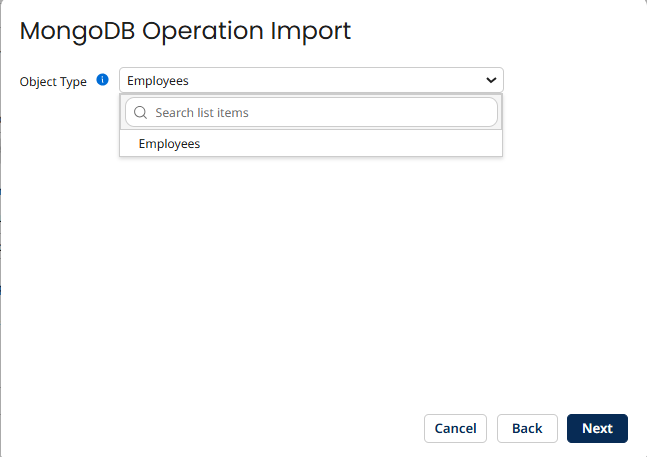Click the down arrow beside Employees
Screen dimensions: 647x457
[490, 80]
